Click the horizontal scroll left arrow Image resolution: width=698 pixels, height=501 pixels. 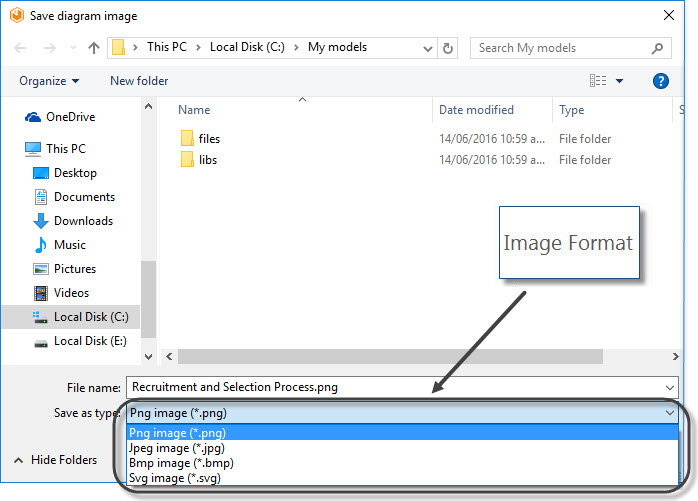169,356
